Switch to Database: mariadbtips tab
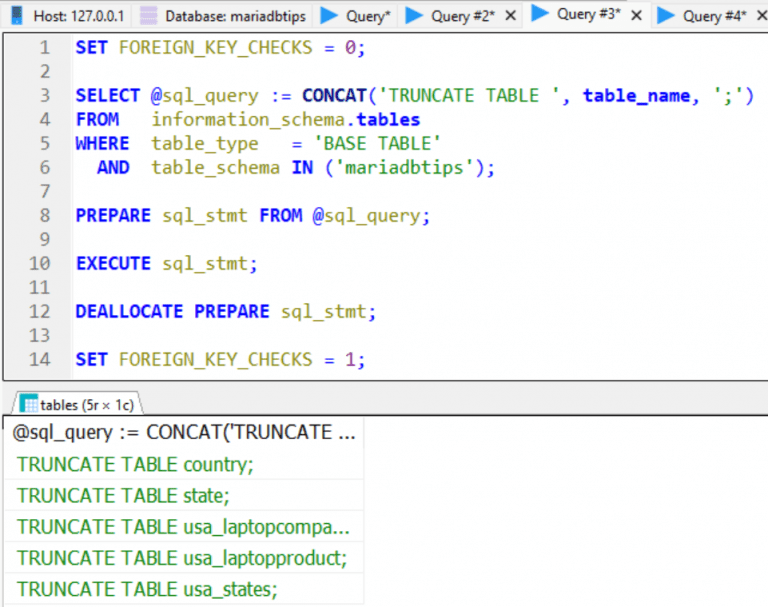This screenshot has width=768, height=607. click(222, 16)
